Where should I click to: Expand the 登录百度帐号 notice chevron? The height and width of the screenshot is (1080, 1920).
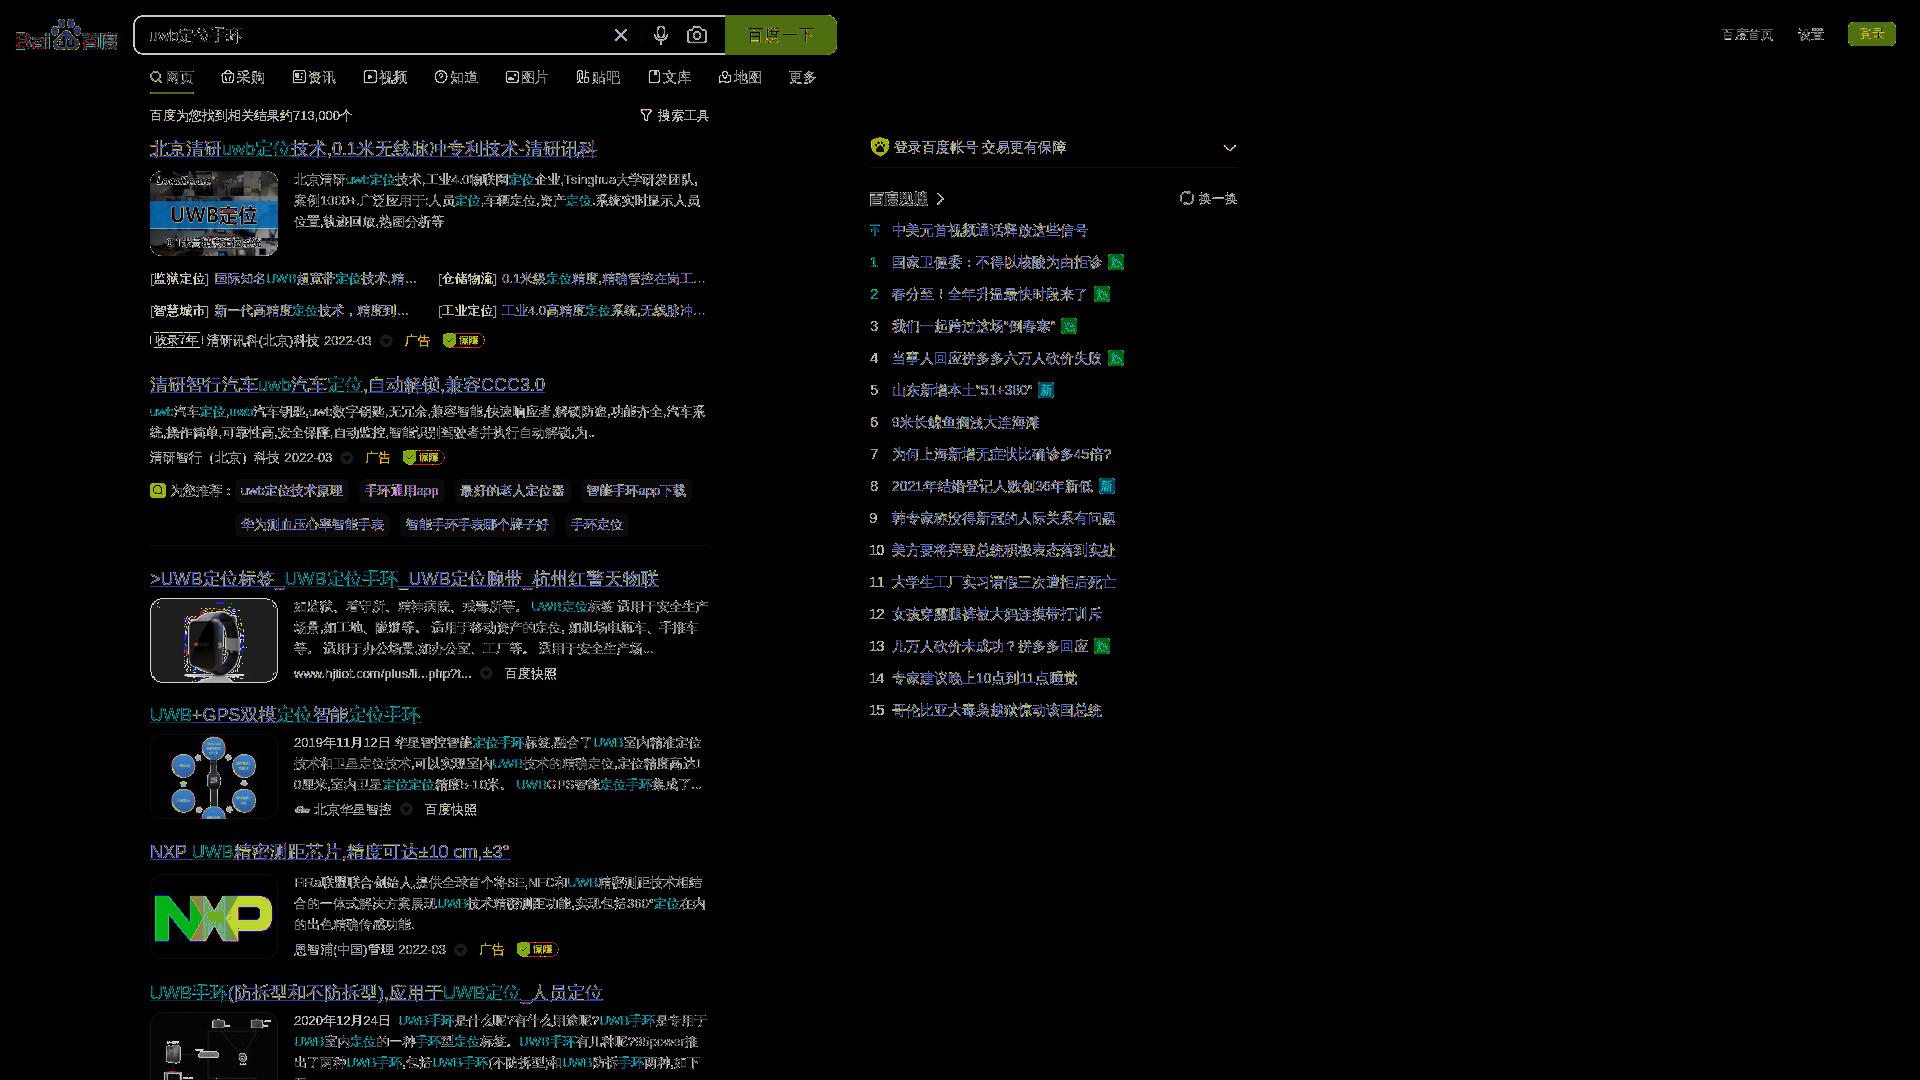(x=1229, y=147)
